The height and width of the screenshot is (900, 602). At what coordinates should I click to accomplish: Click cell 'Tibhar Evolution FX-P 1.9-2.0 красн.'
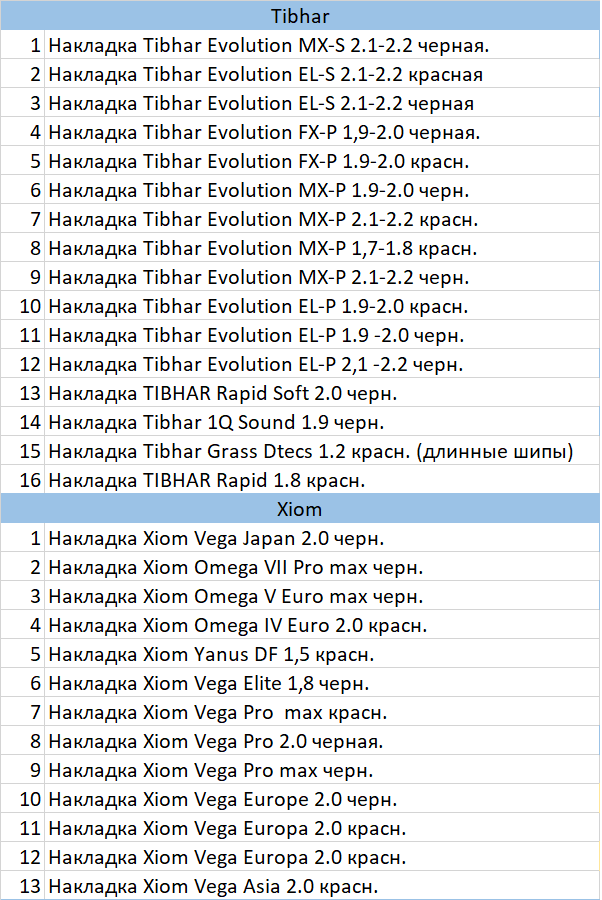tap(322, 161)
